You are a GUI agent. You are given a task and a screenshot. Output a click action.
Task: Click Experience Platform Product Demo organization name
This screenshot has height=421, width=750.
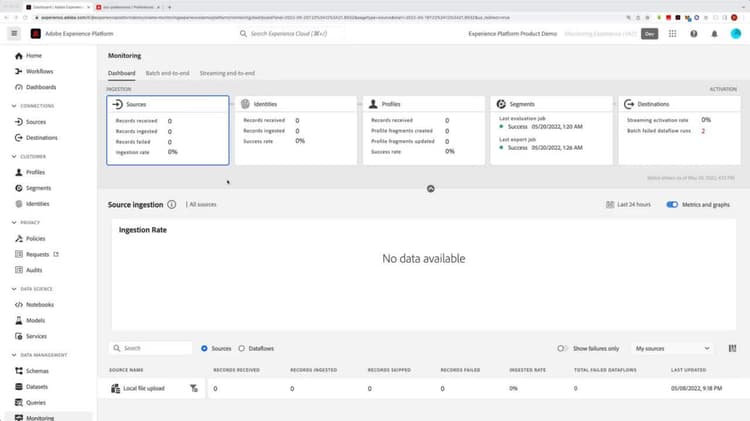[x=512, y=33]
